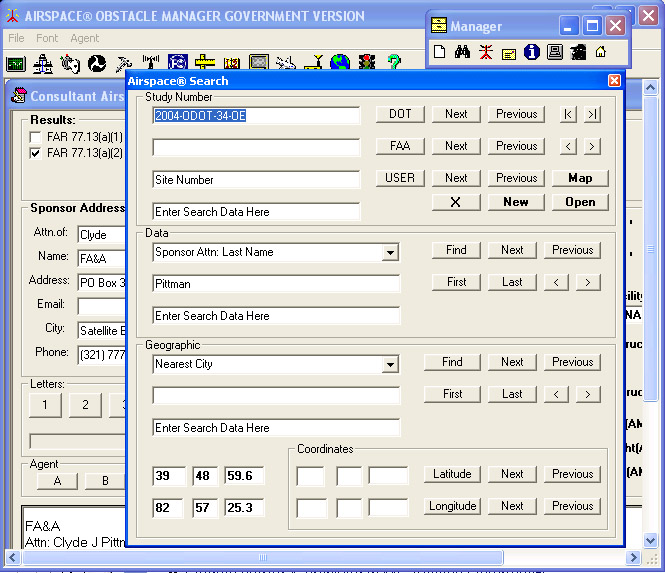Click the yellow note icon in Manager
The width and height of the screenshot is (665, 573).
[x=508, y=52]
